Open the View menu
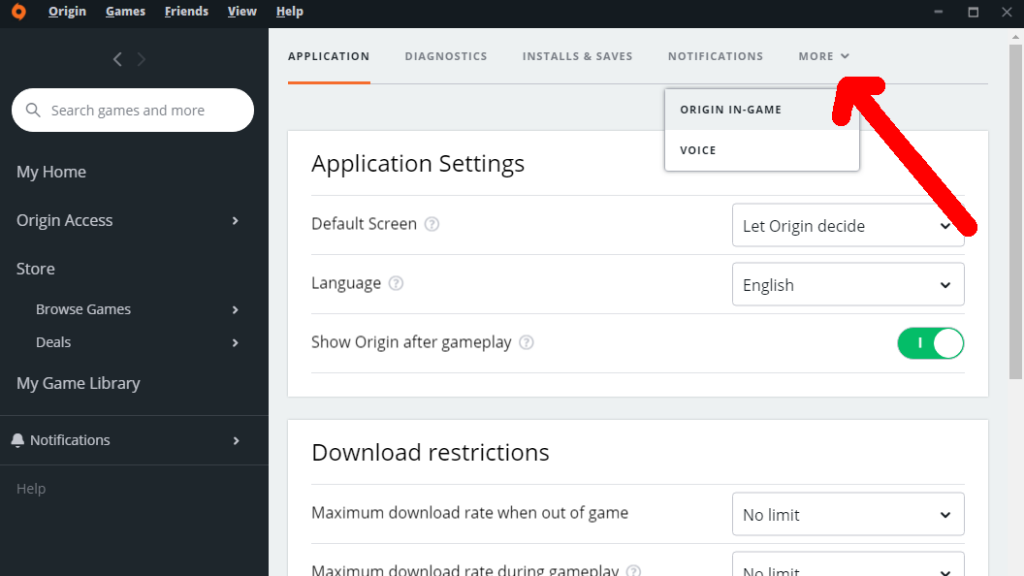This screenshot has width=1024, height=576. pyautogui.click(x=242, y=12)
